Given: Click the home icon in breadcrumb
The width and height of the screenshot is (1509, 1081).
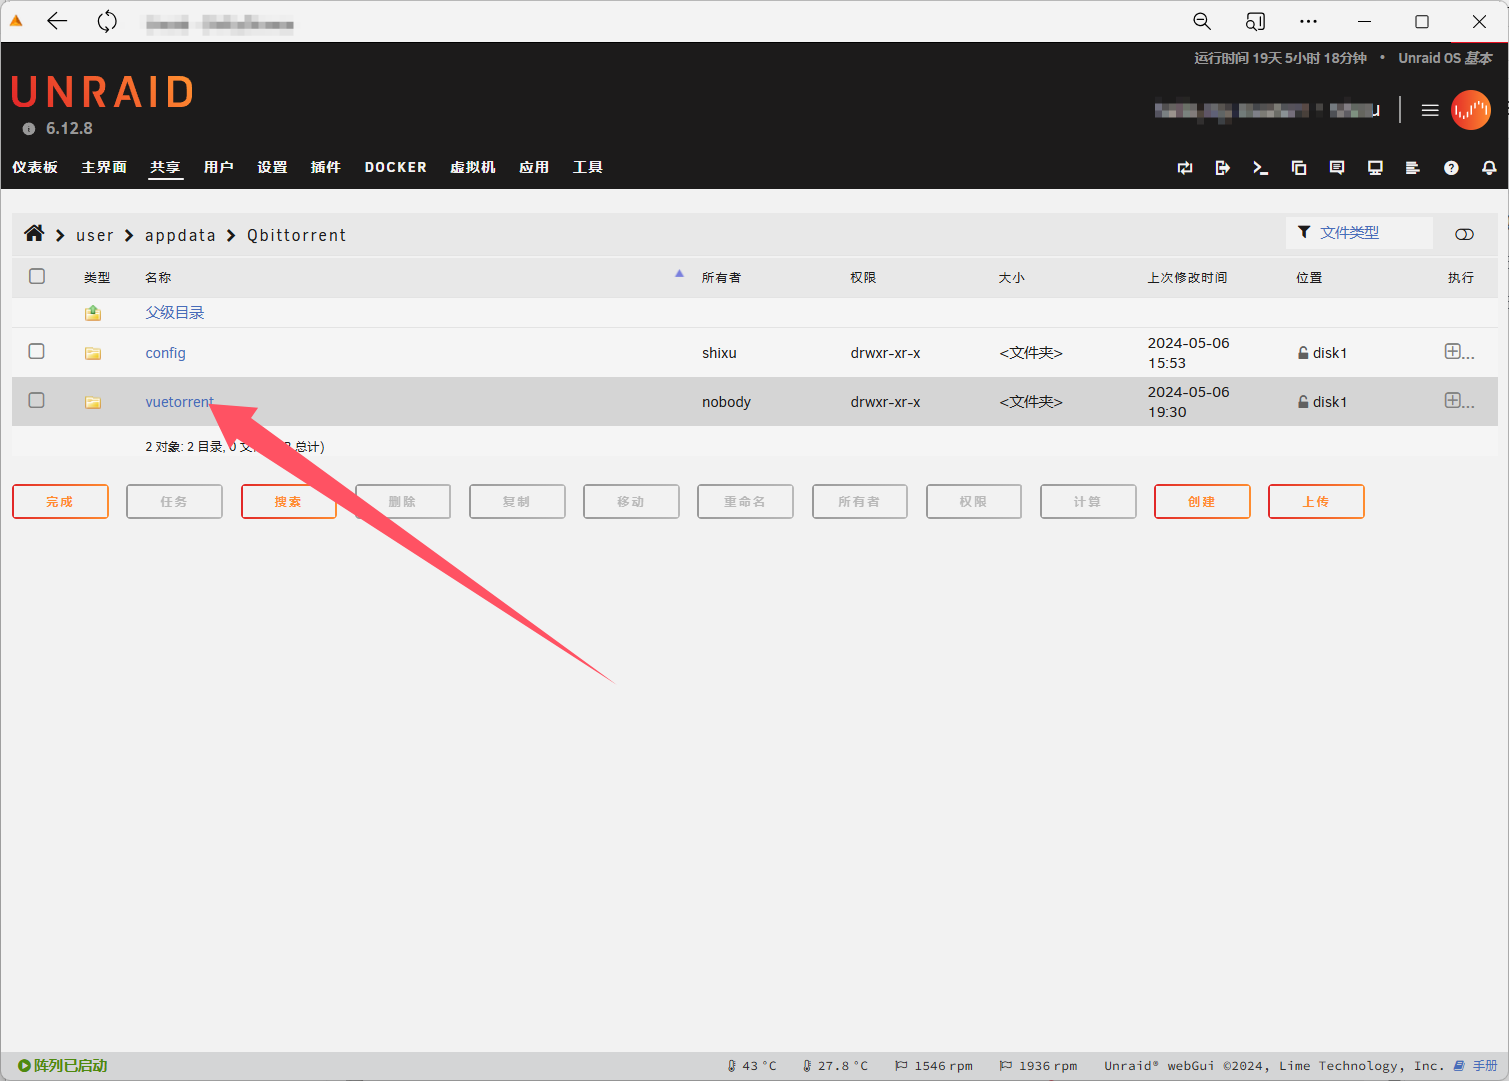Looking at the screenshot, I should pos(34,234).
